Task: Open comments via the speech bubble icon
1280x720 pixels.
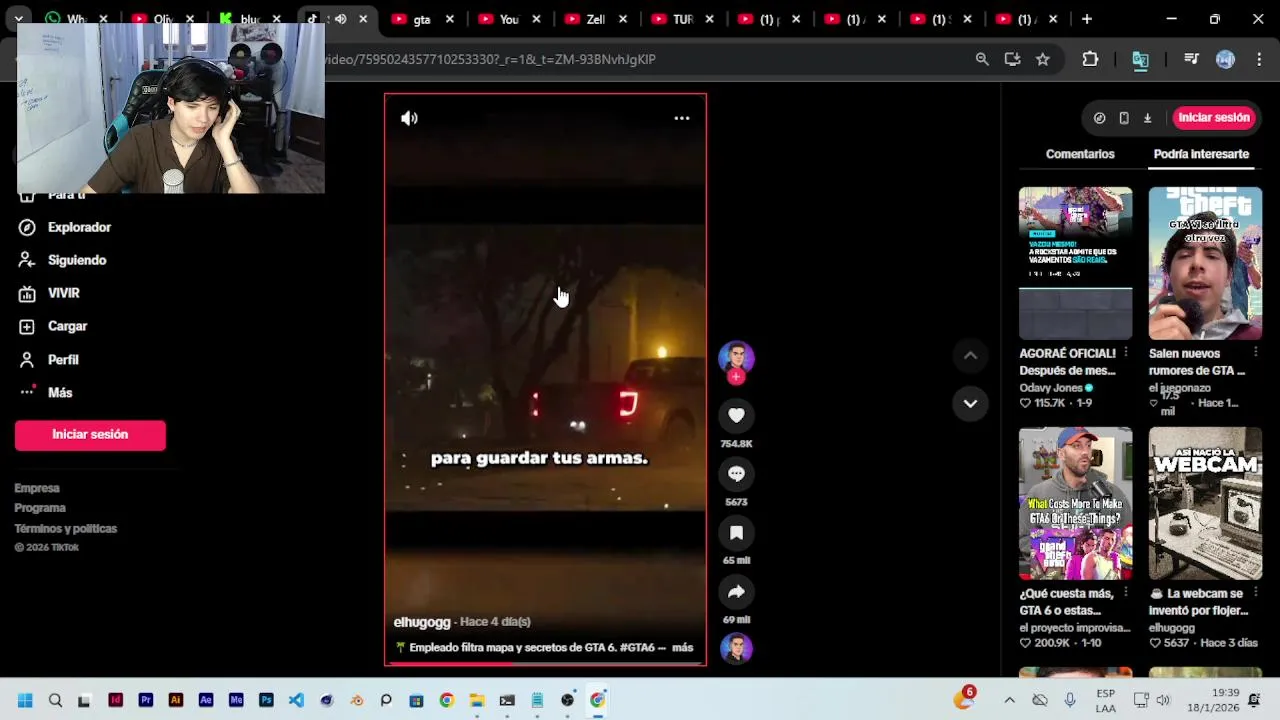Action: pyautogui.click(x=736, y=474)
